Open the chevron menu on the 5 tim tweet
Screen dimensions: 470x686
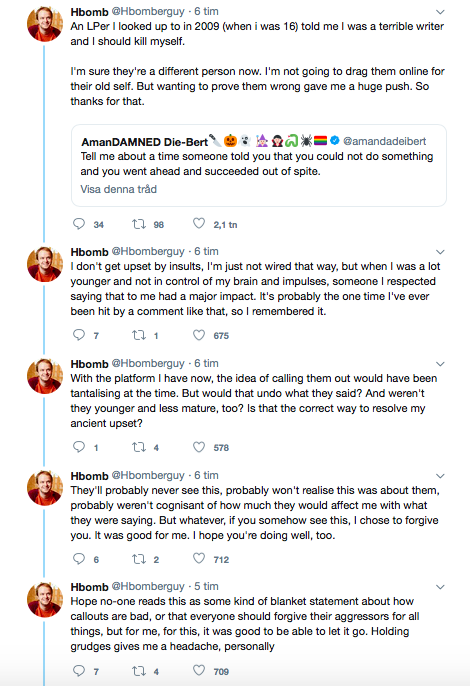tap(440, 587)
